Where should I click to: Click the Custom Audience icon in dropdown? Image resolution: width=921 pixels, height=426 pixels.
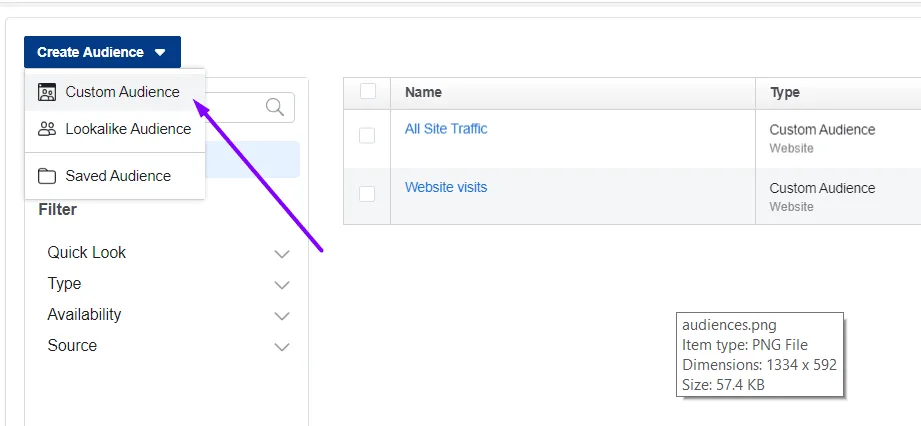46,92
